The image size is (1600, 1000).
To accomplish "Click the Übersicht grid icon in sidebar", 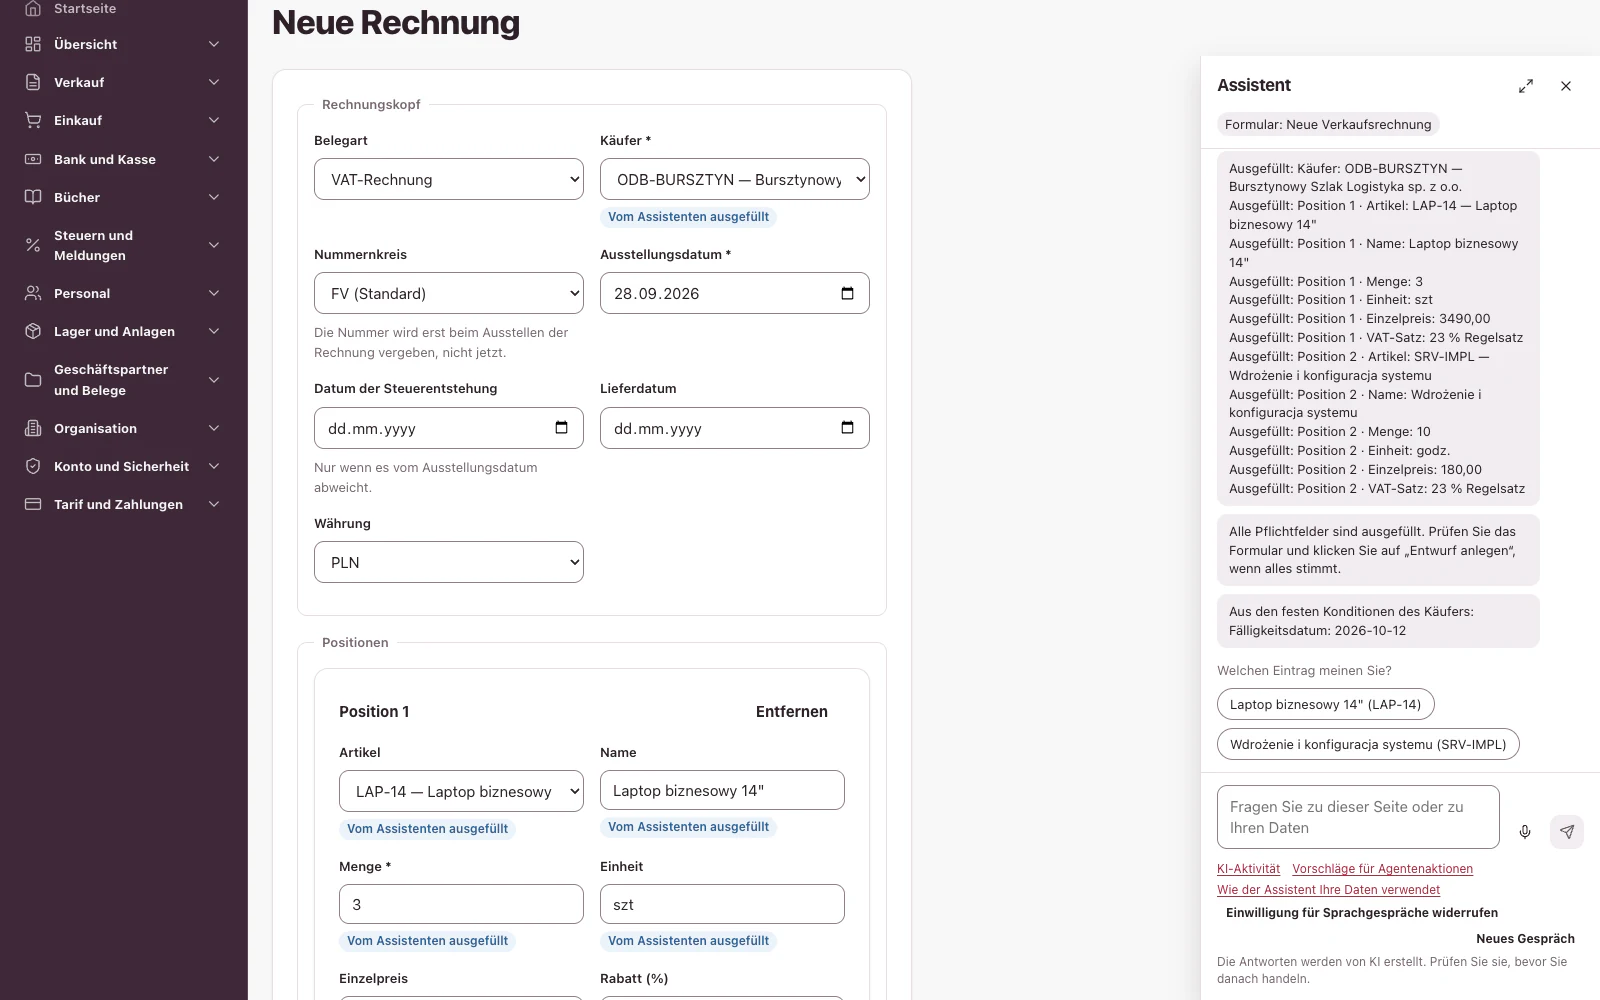I will click(33, 44).
